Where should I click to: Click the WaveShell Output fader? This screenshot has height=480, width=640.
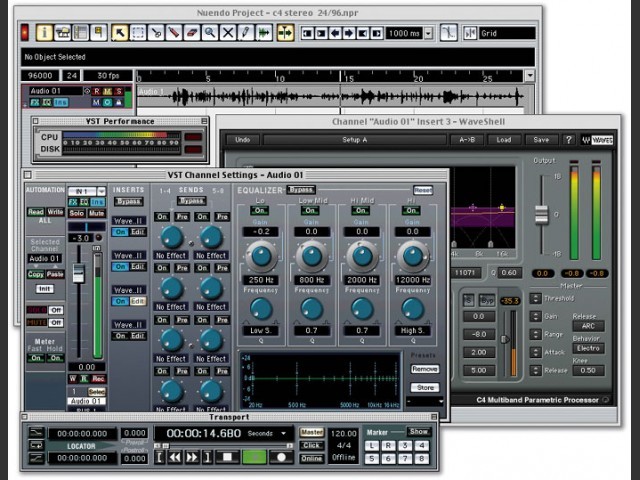542,214
